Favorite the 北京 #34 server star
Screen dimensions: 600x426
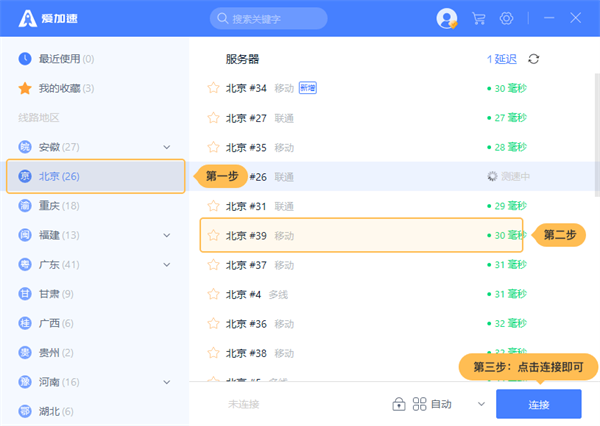212,88
